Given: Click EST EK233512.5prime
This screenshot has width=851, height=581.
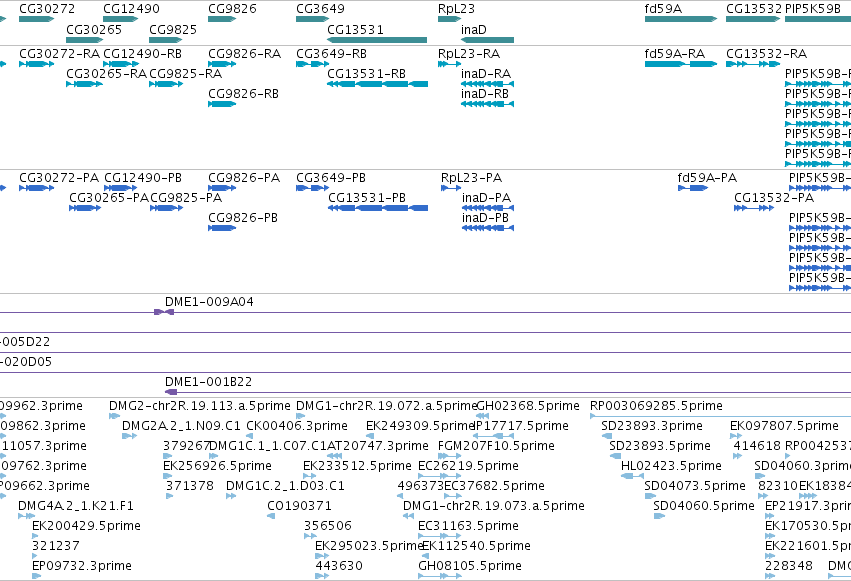Looking at the screenshot, I should [309, 476].
